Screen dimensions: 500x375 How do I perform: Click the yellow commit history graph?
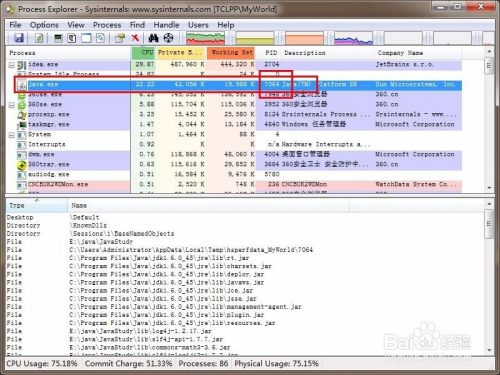(x=255, y=38)
